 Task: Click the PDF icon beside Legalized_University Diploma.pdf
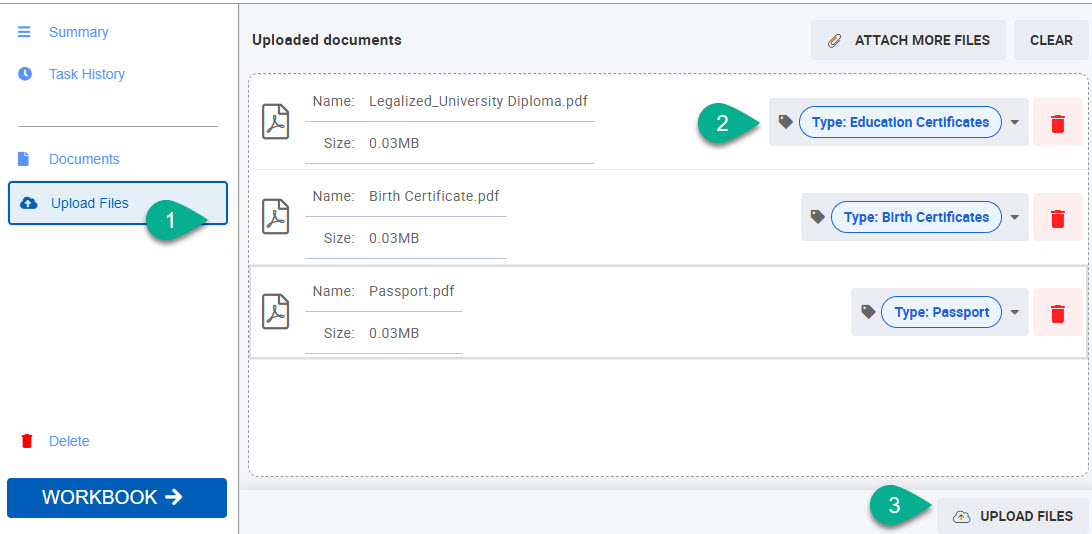275,122
